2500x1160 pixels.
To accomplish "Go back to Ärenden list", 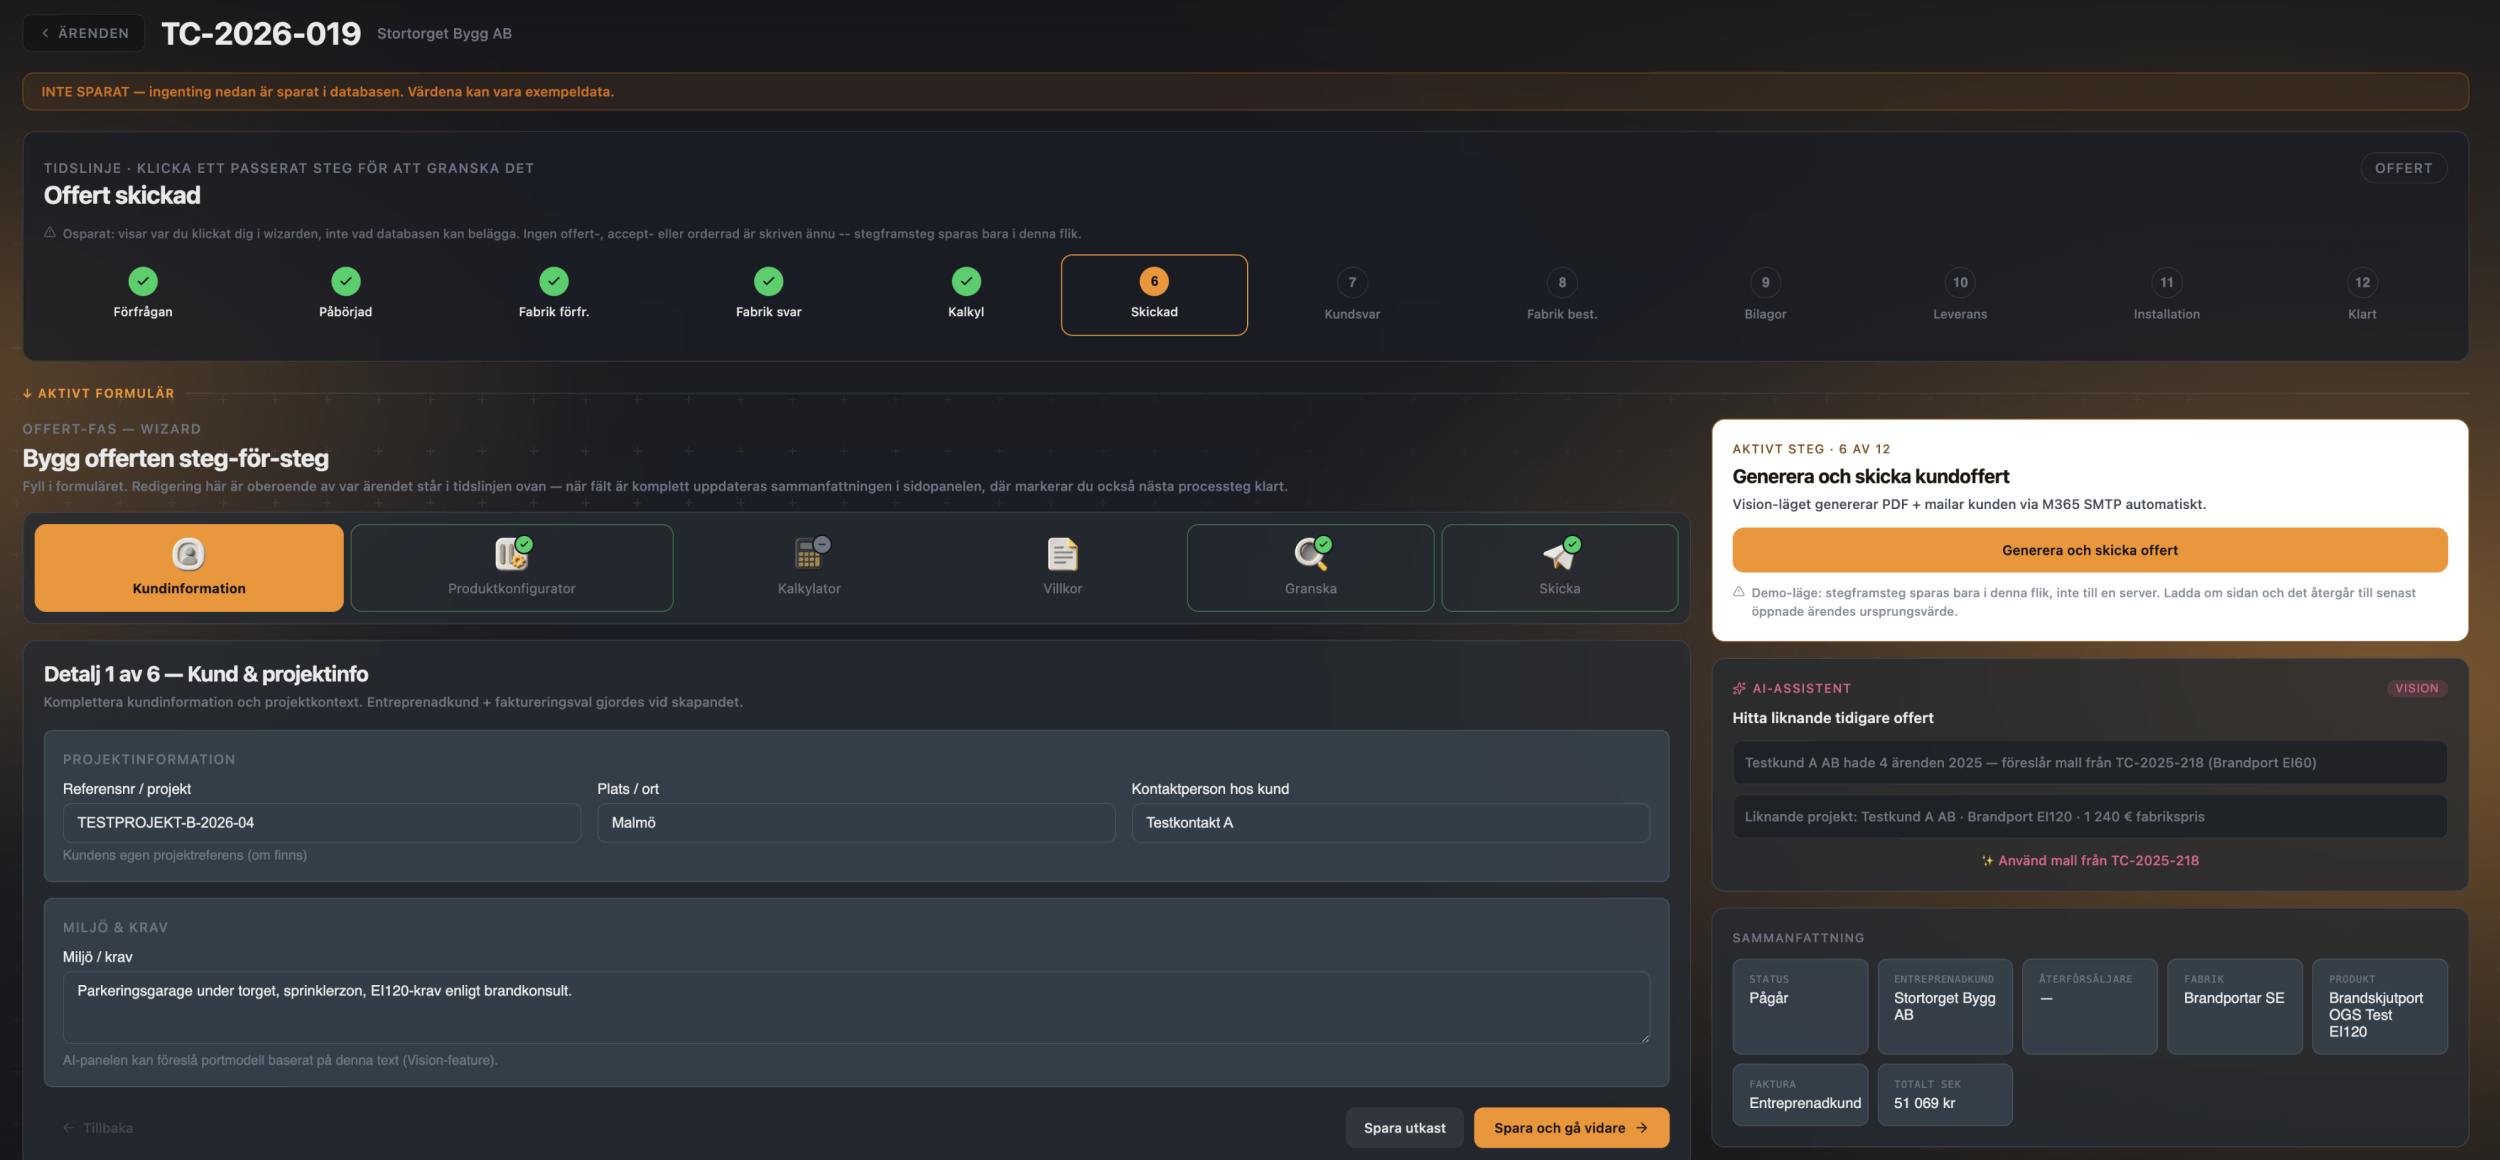I will (84, 33).
